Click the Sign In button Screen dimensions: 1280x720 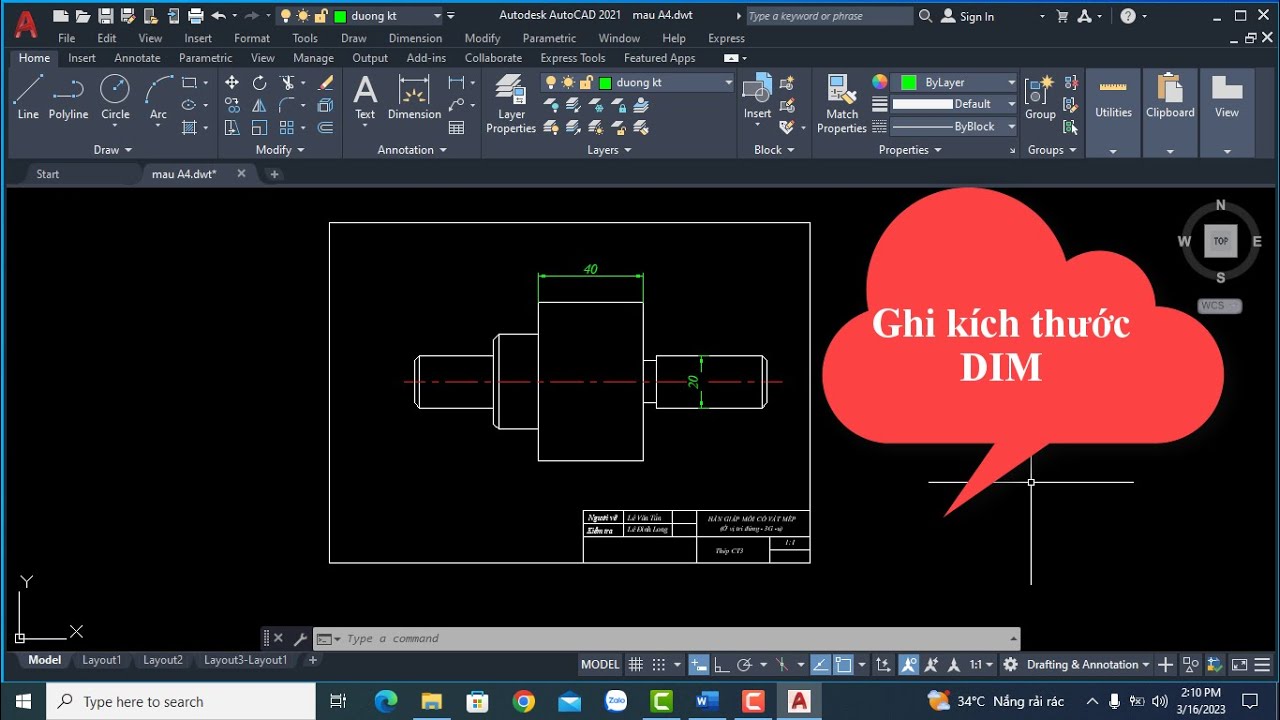click(968, 16)
